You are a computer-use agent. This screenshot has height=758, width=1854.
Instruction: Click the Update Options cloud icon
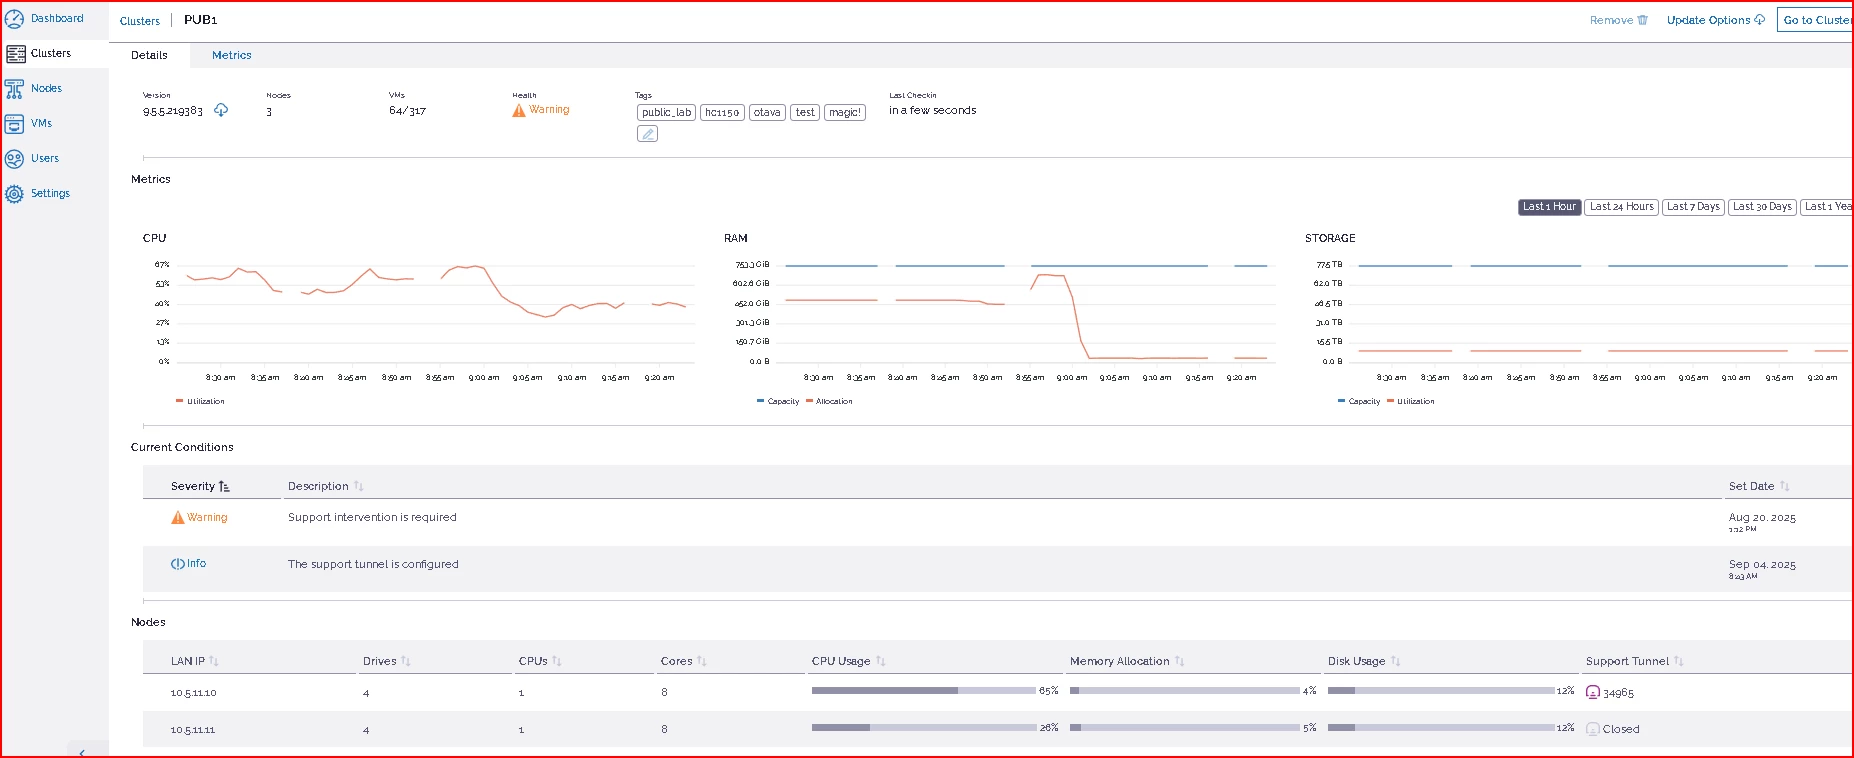click(x=1759, y=20)
